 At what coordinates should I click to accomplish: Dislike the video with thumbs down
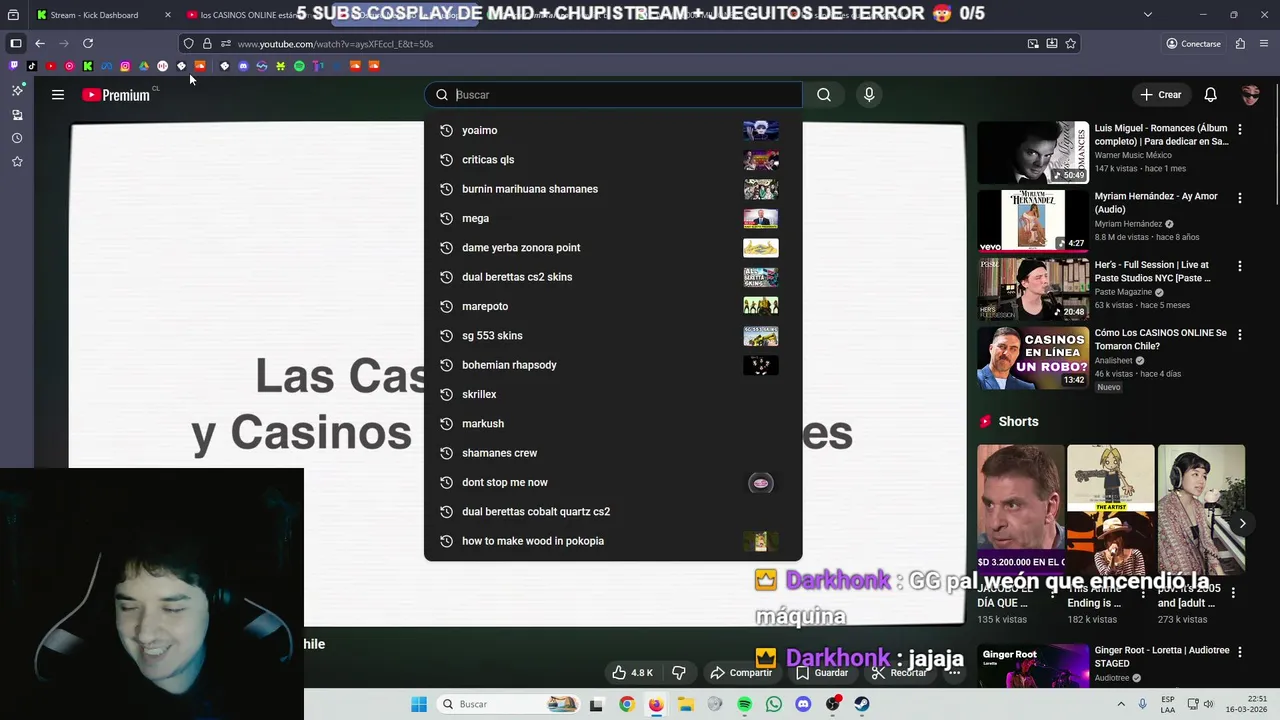(x=679, y=673)
